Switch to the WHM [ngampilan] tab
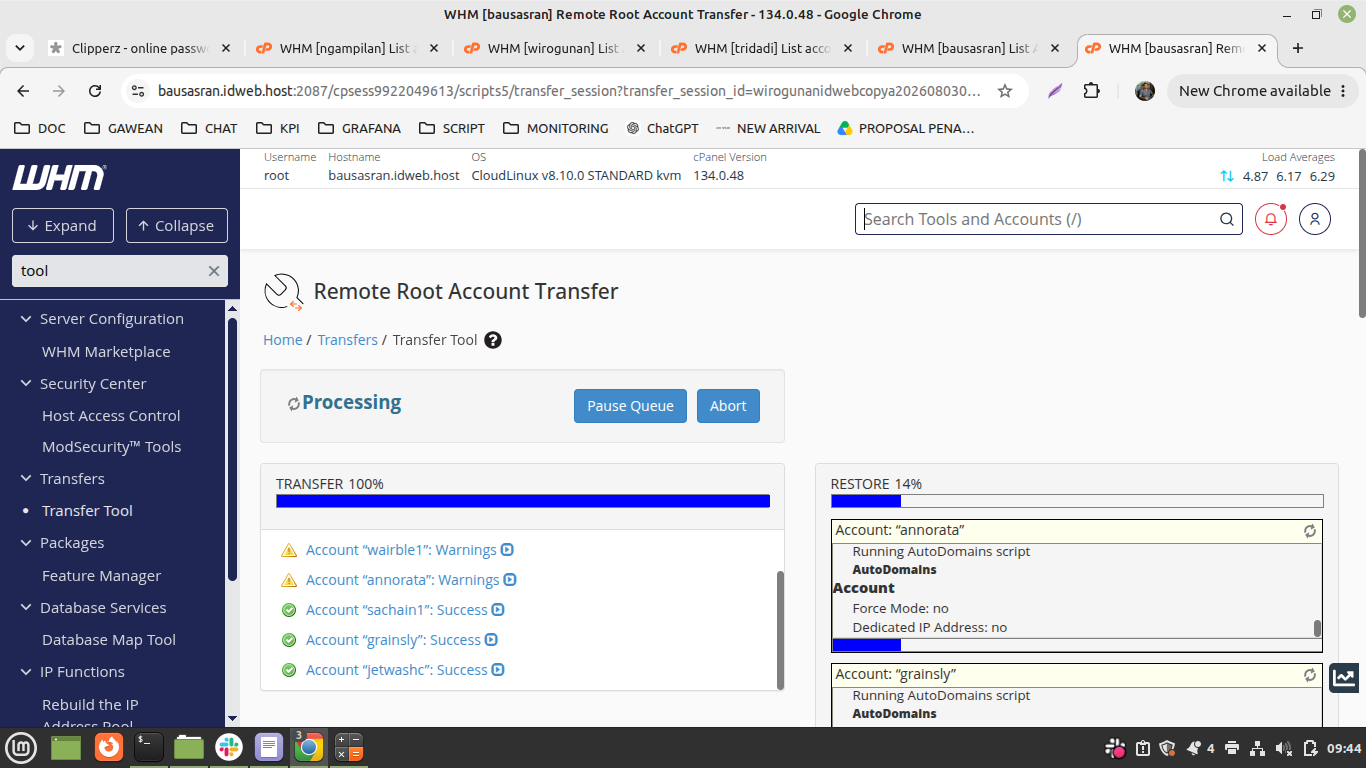The image size is (1366, 768). tap(345, 48)
